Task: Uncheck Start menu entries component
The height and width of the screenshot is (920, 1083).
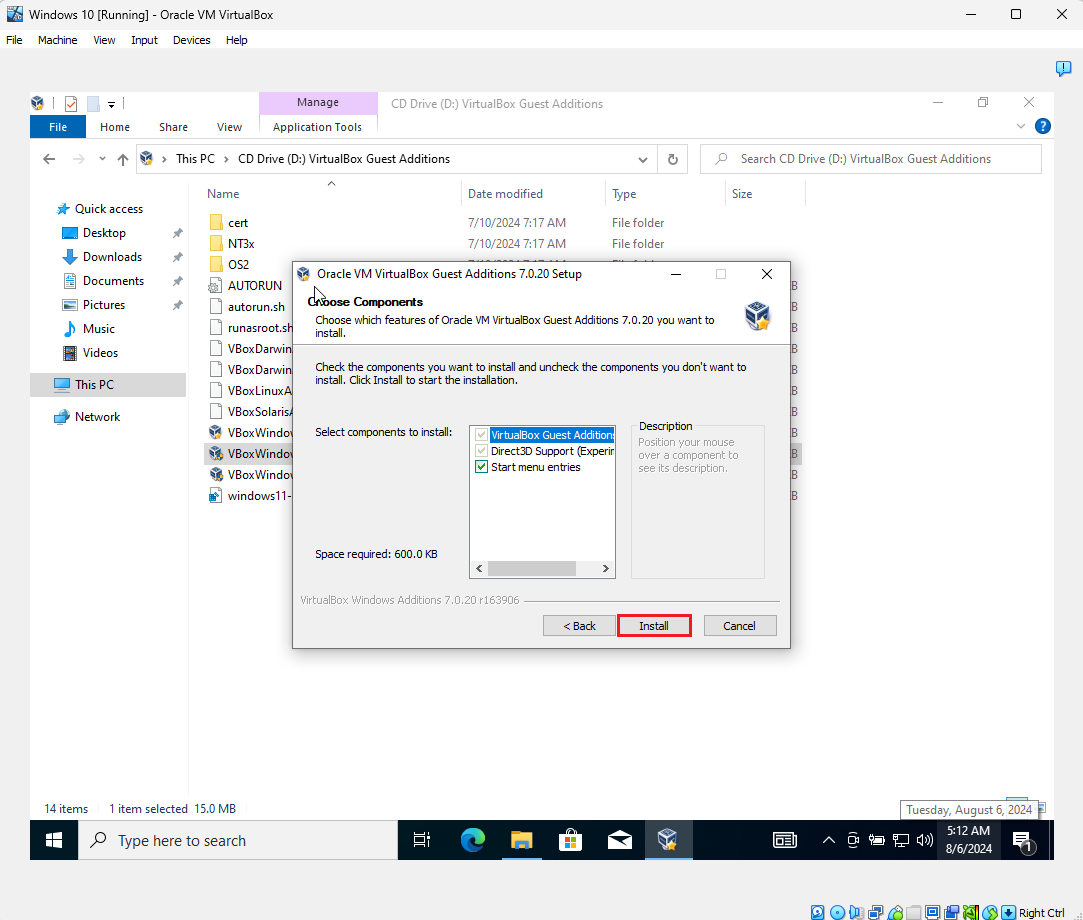Action: [481, 467]
